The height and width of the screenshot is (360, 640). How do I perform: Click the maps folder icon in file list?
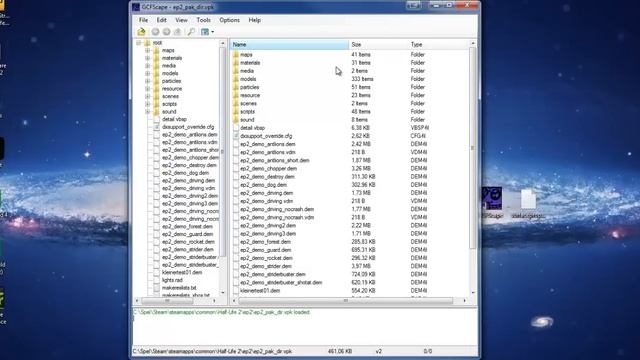coord(236,55)
